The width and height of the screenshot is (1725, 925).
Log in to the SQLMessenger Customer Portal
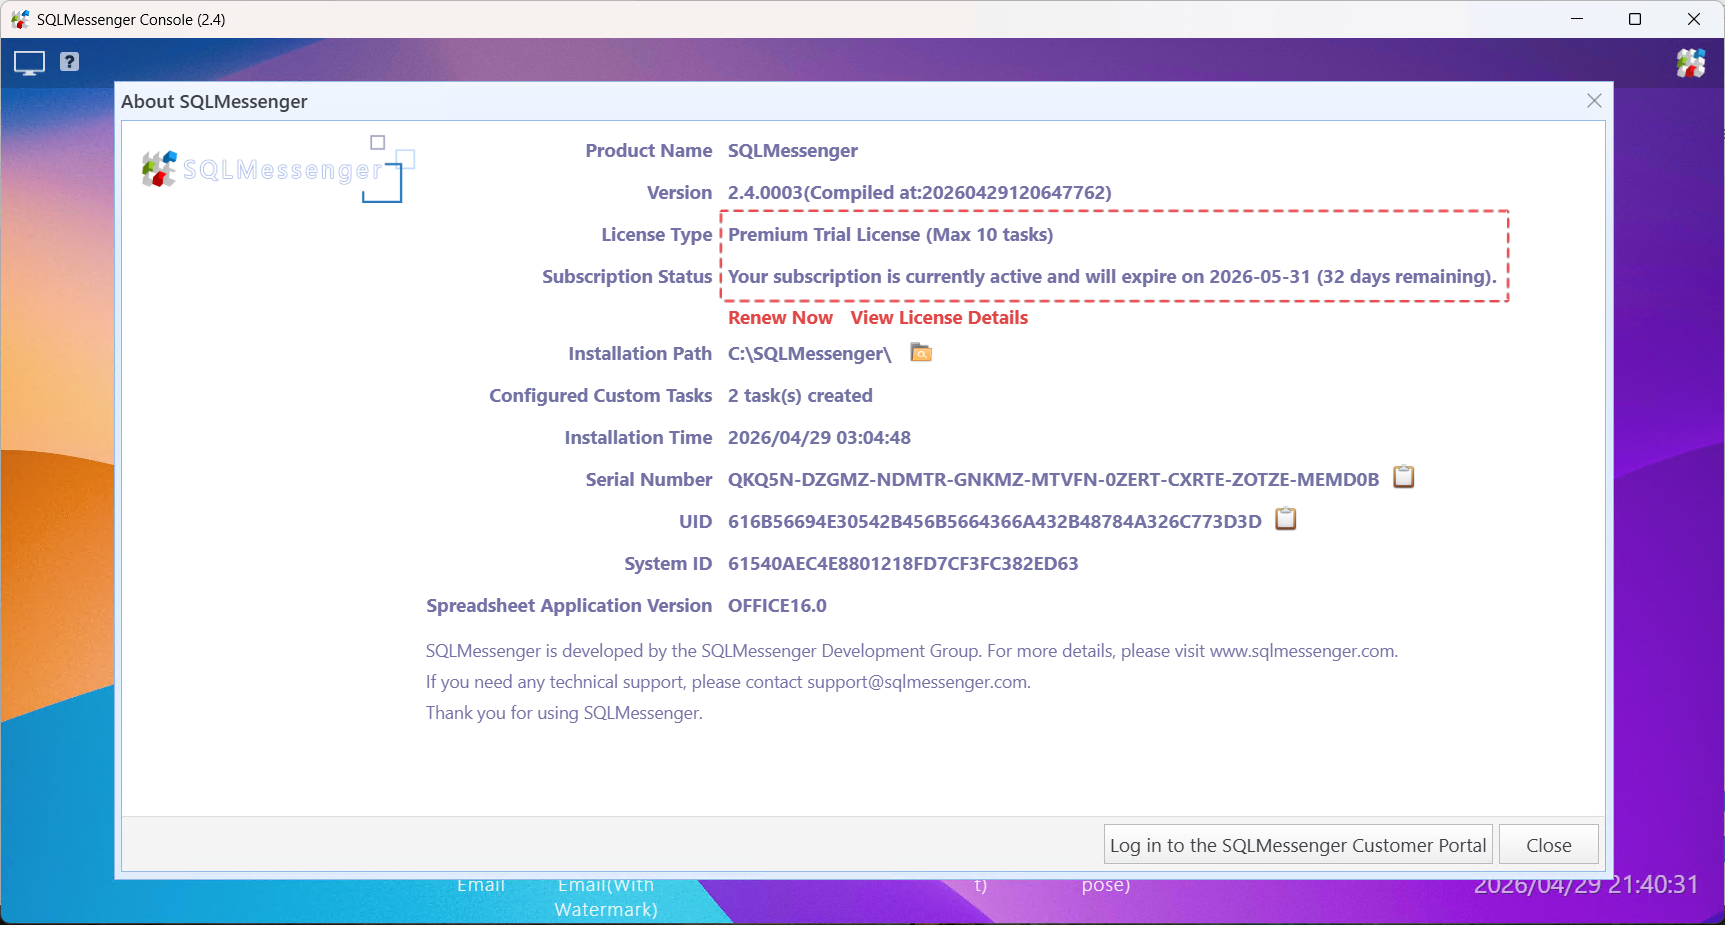click(x=1298, y=845)
